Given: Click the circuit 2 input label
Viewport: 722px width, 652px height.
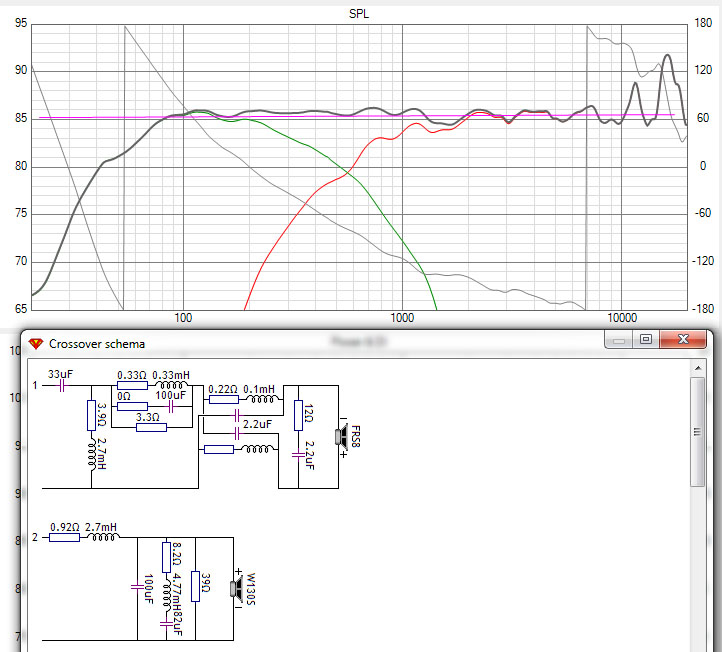Looking at the screenshot, I should pos(35,537).
